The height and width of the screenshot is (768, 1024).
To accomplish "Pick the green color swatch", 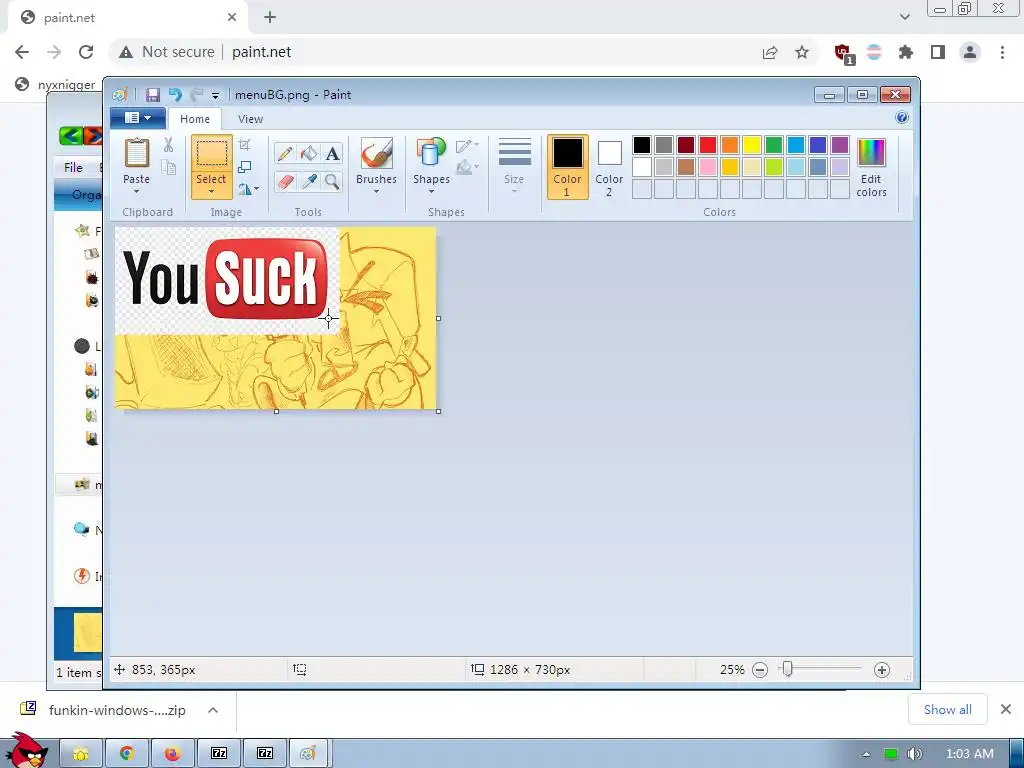I will [774, 145].
